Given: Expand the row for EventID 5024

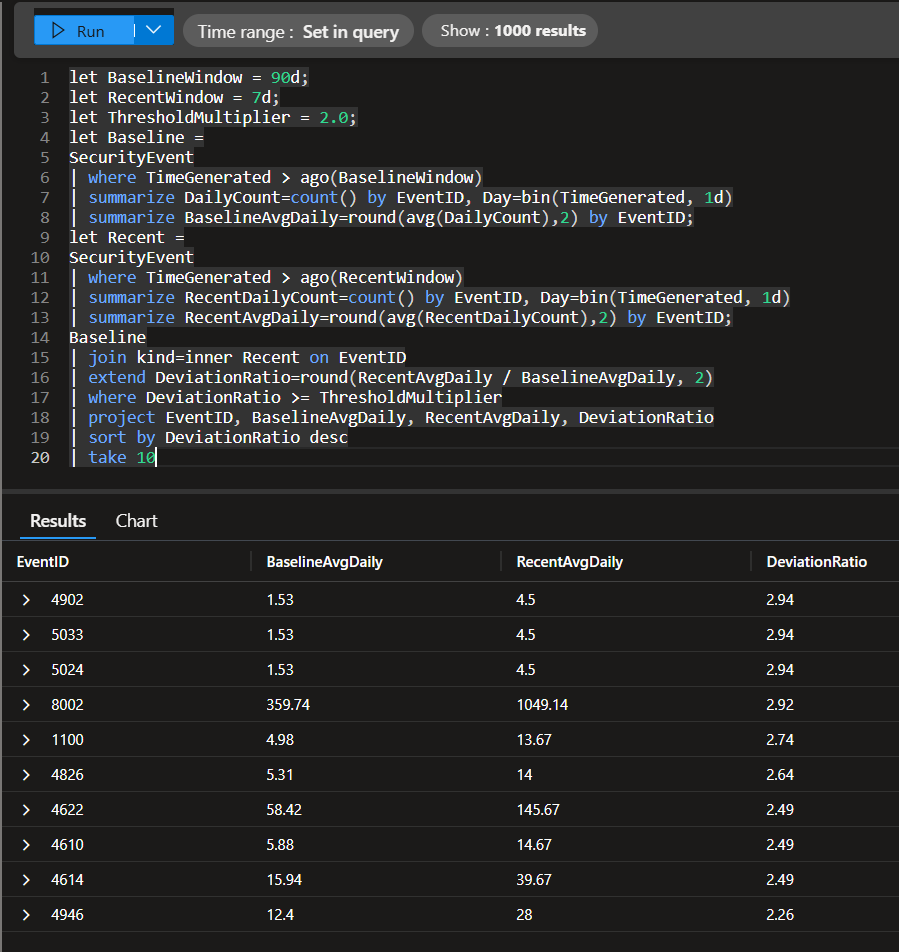Looking at the screenshot, I should pyautogui.click(x=26, y=670).
